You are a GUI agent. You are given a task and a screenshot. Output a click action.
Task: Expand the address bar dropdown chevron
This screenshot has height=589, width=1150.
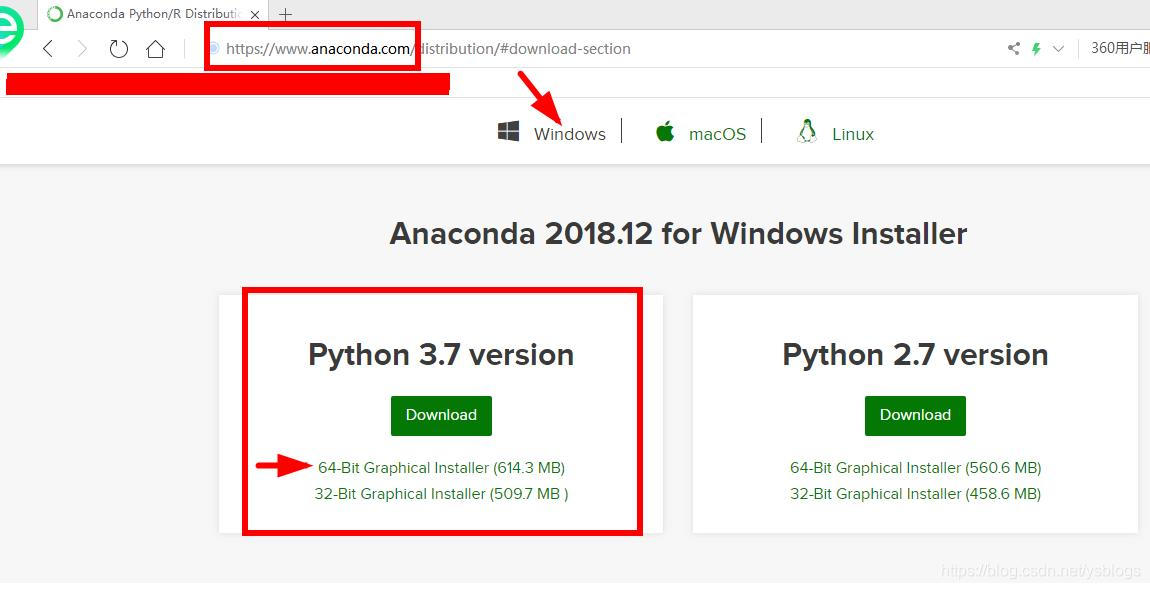[1058, 49]
